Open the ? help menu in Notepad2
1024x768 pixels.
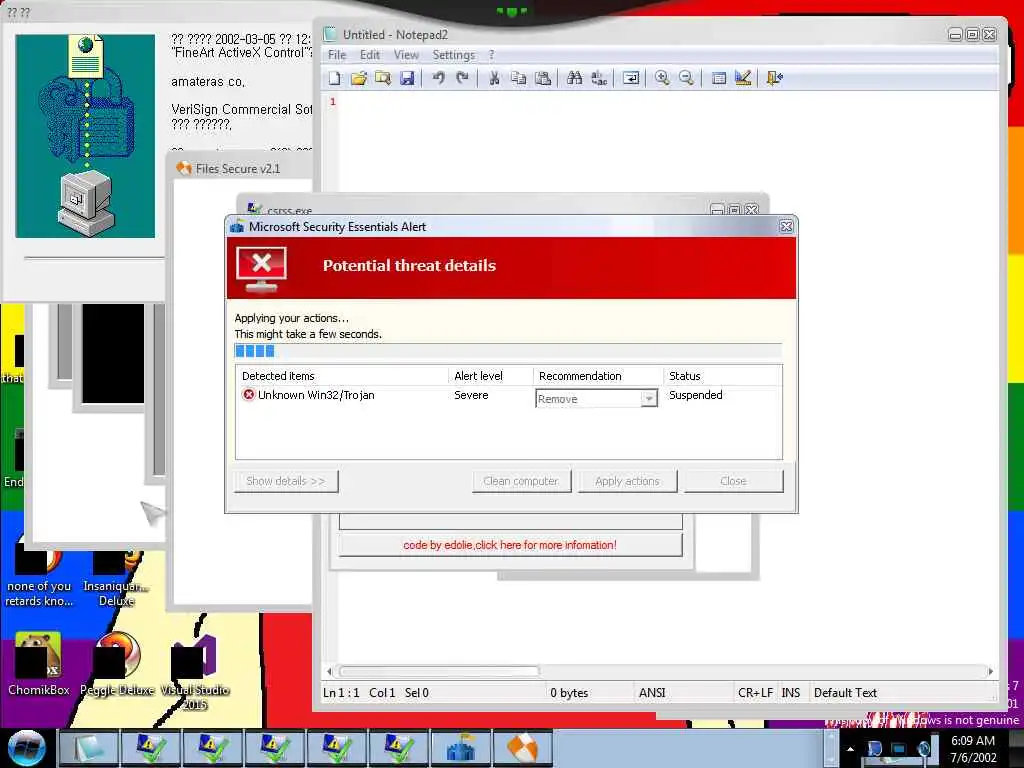pos(492,55)
